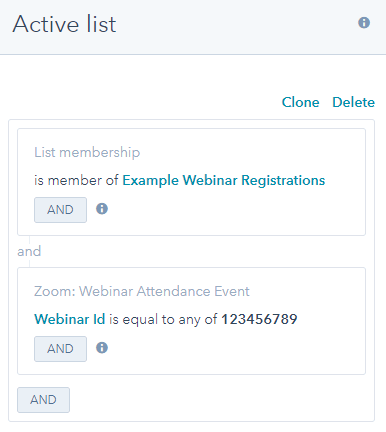The height and width of the screenshot is (432, 386).
Task: Click the Zoom: Webinar Attendance Event title
Action: [142, 291]
